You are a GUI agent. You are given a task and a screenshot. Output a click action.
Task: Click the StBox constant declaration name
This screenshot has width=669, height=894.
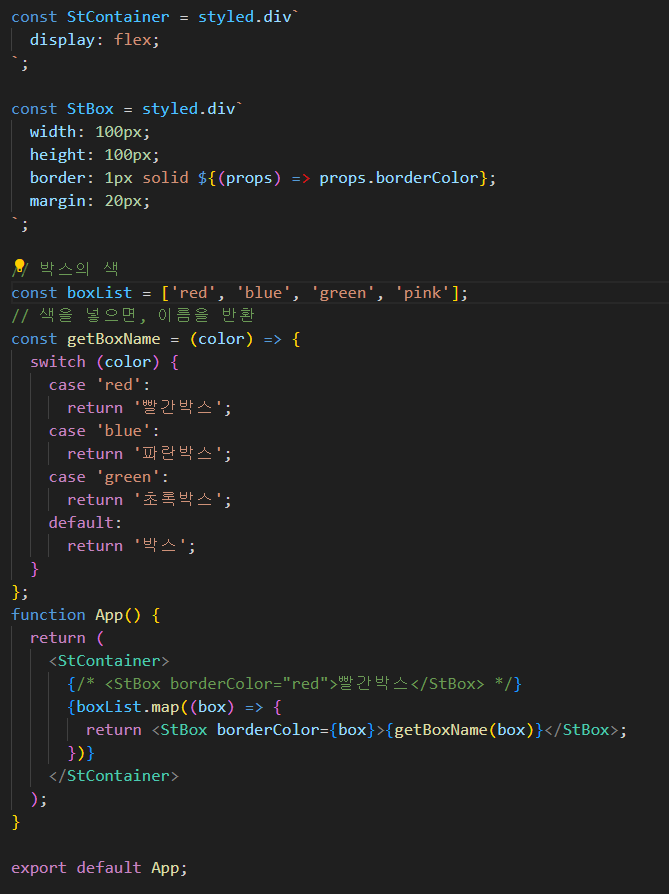point(90,109)
